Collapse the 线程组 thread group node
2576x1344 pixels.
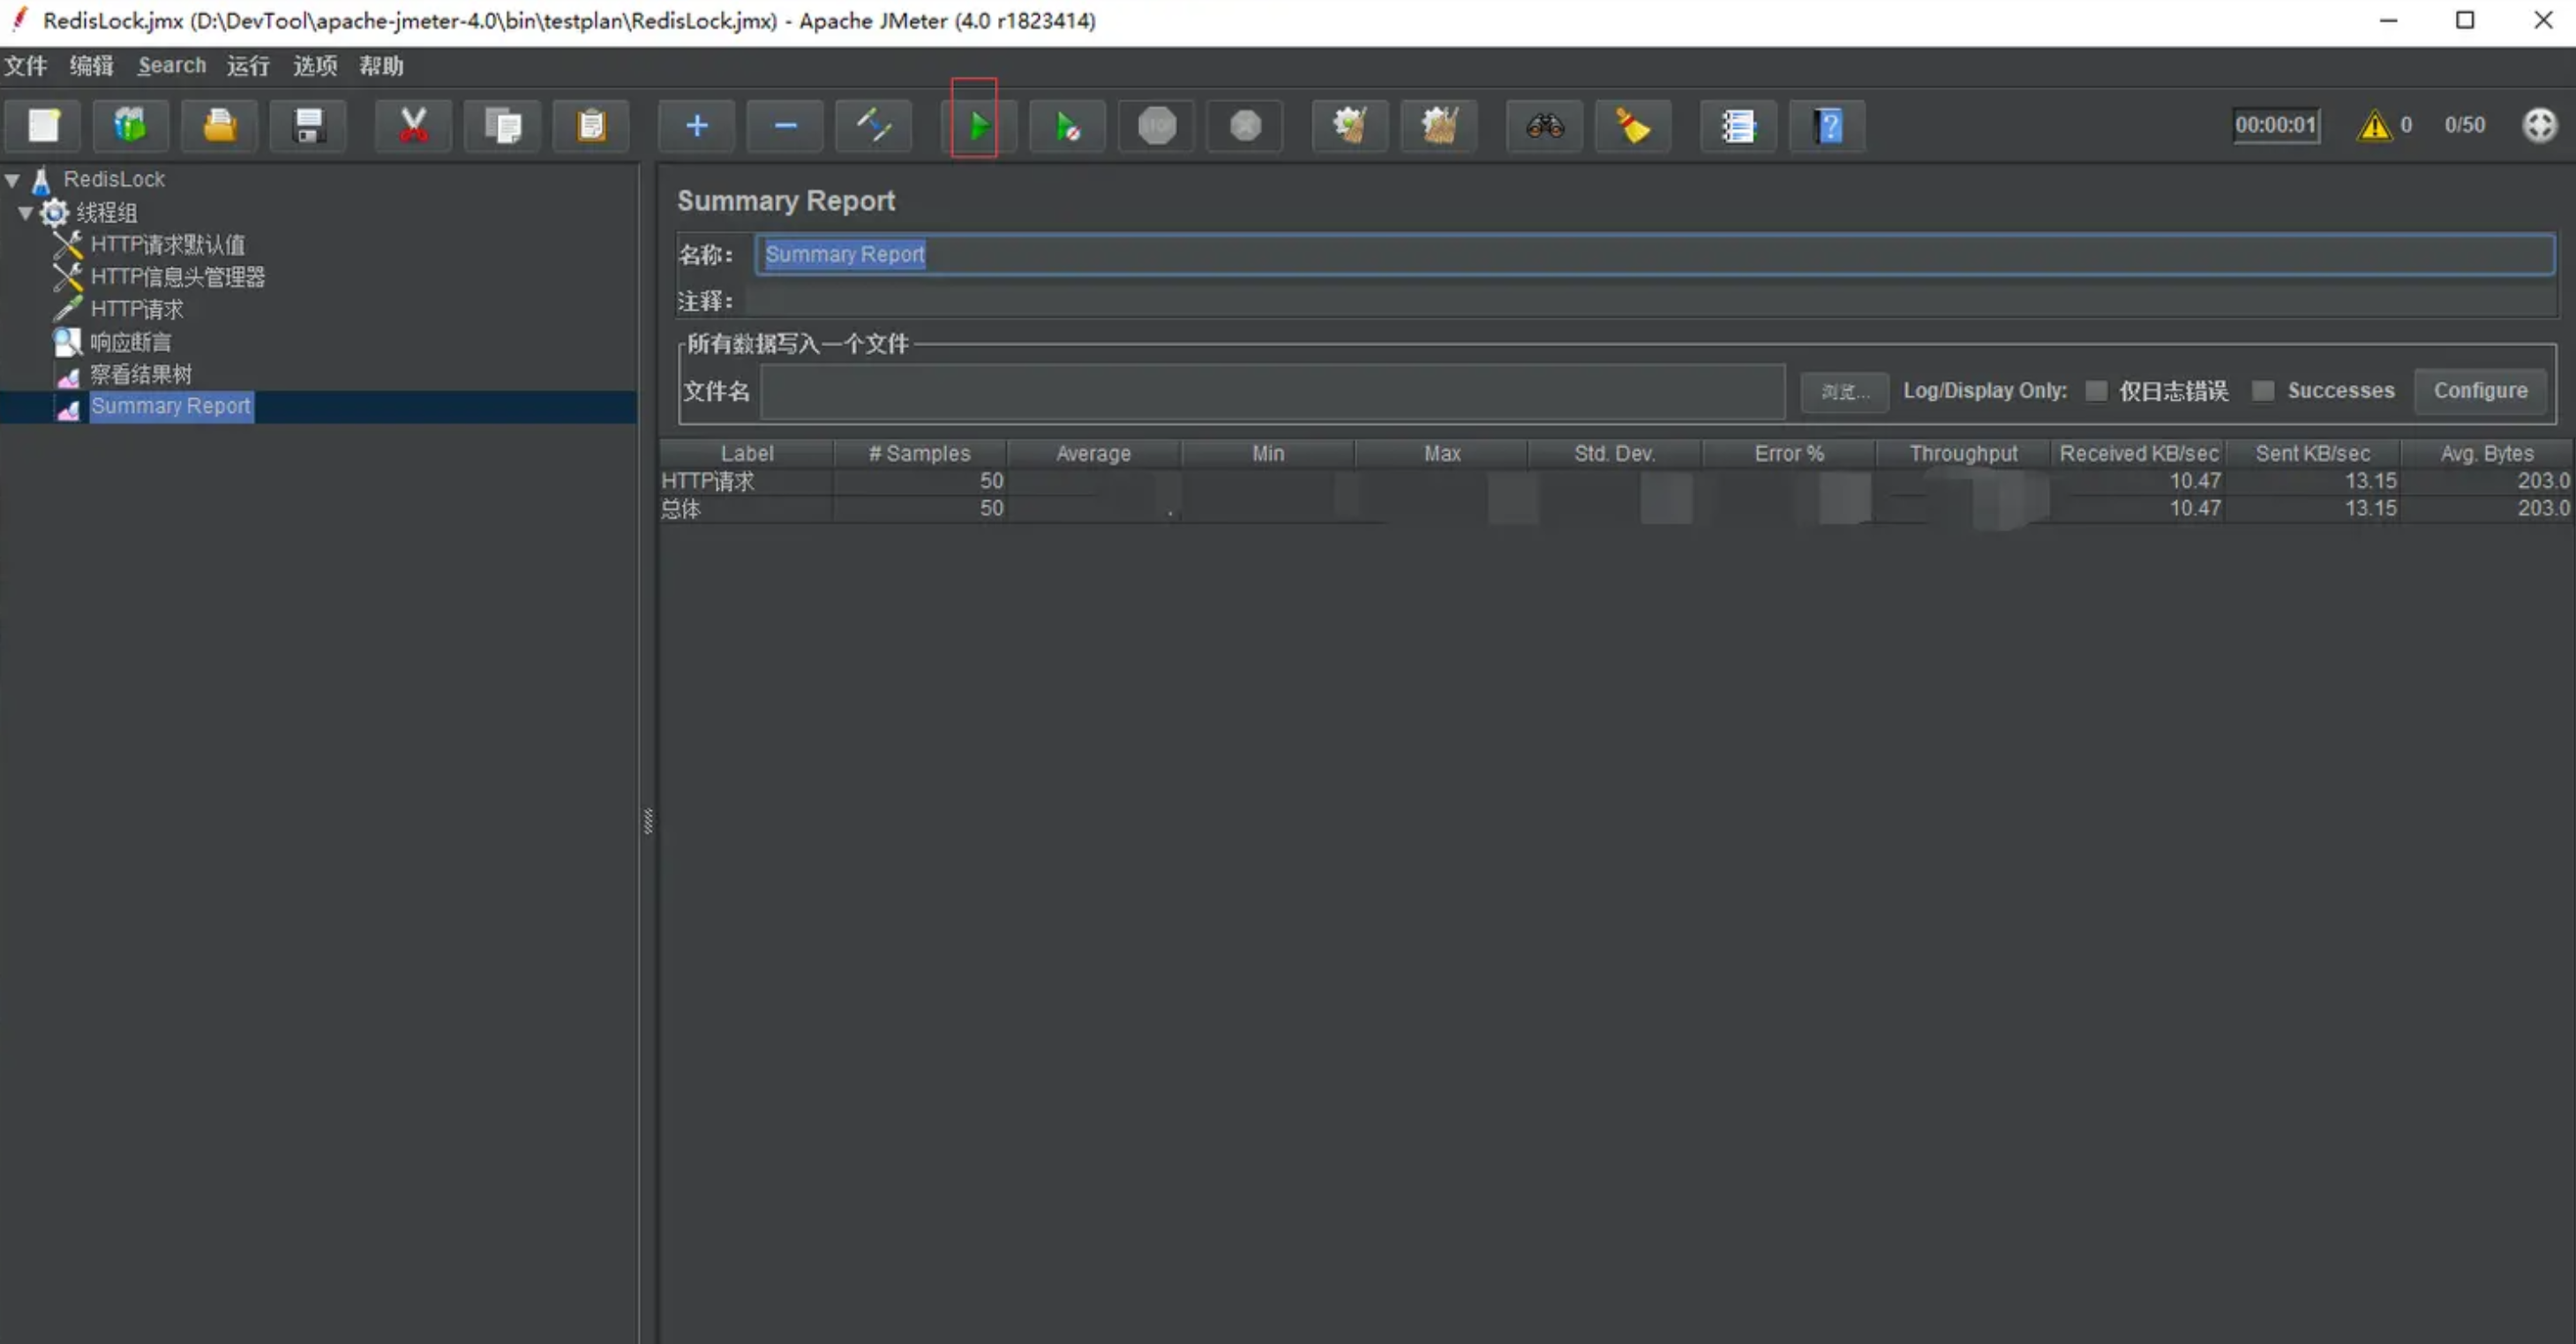pyautogui.click(x=26, y=213)
